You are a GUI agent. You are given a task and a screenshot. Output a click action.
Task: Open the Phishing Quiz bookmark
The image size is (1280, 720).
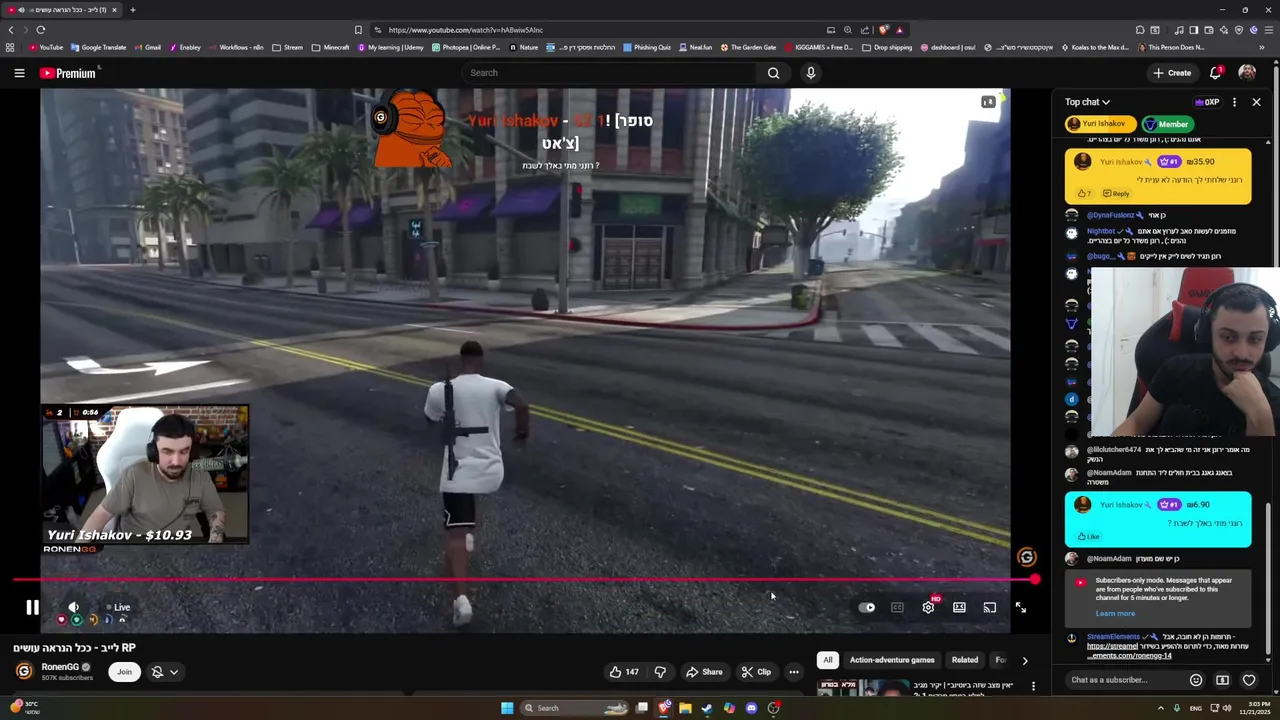pyautogui.click(x=646, y=47)
